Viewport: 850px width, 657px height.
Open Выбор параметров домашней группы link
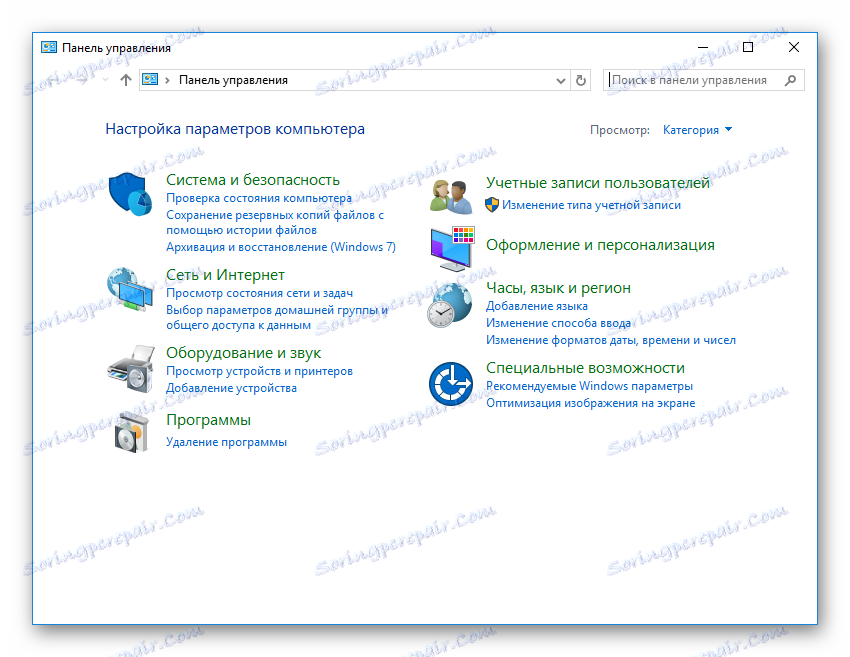click(x=276, y=318)
